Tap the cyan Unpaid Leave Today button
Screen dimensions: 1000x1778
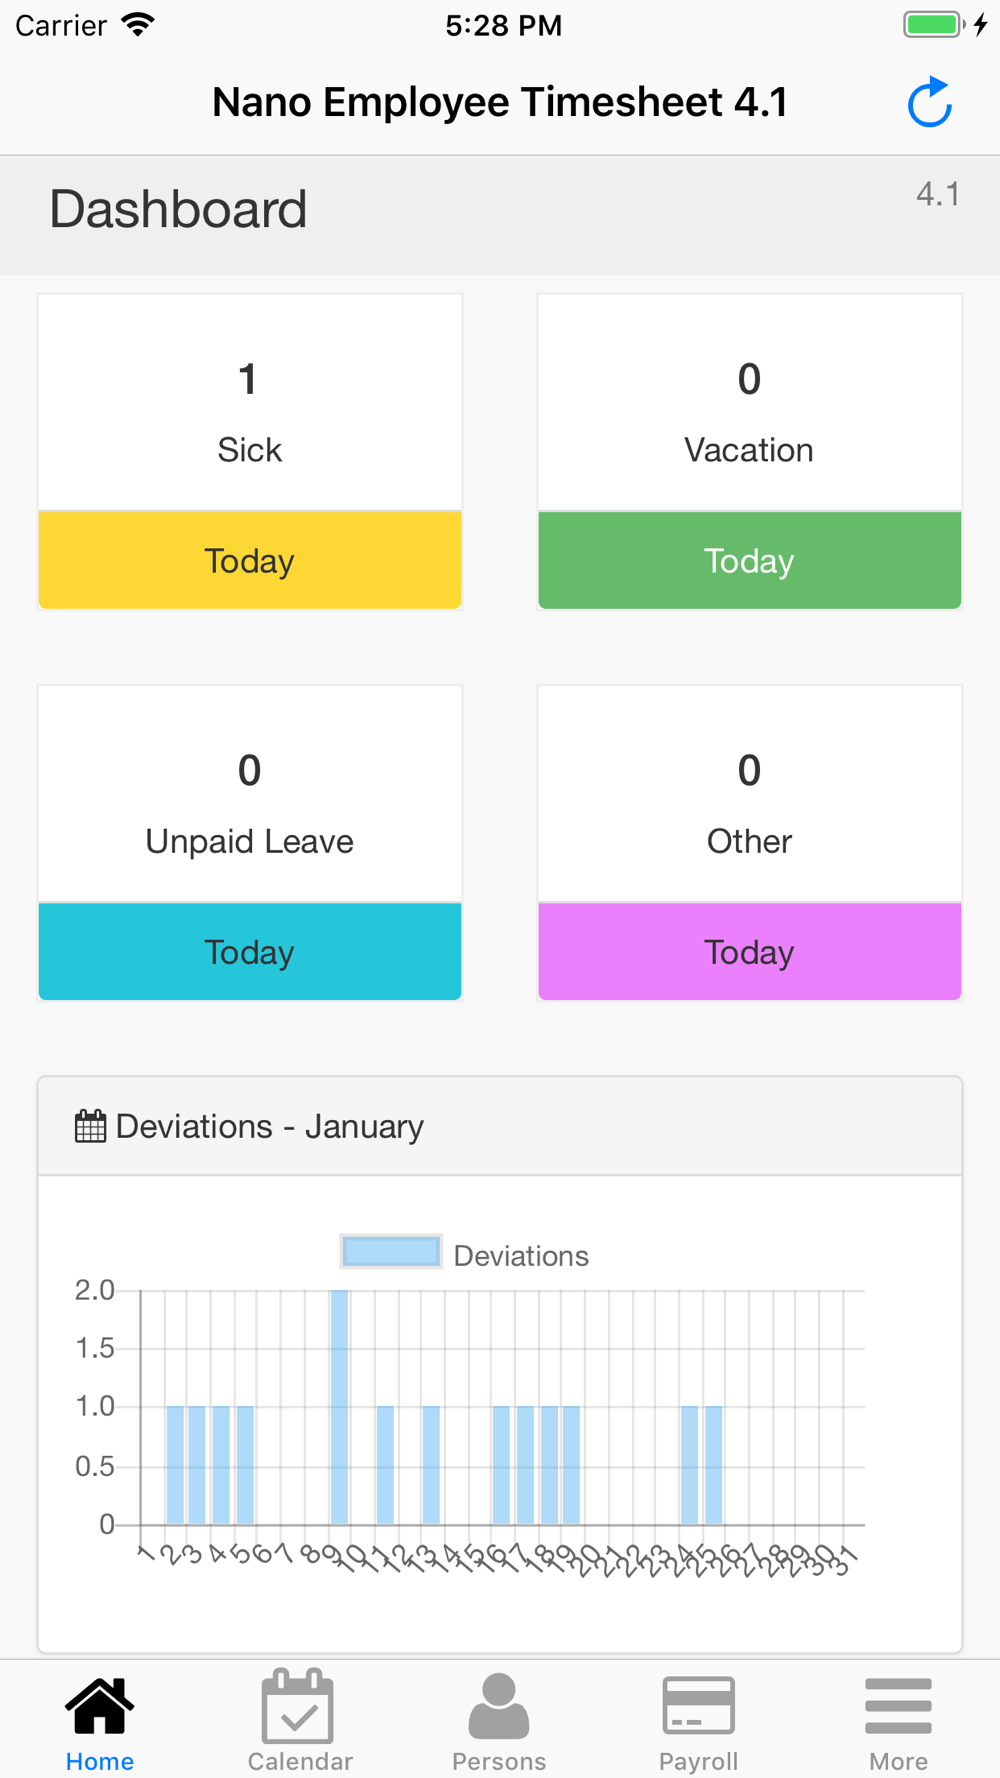pyautogui.click(x=250, y=951)
